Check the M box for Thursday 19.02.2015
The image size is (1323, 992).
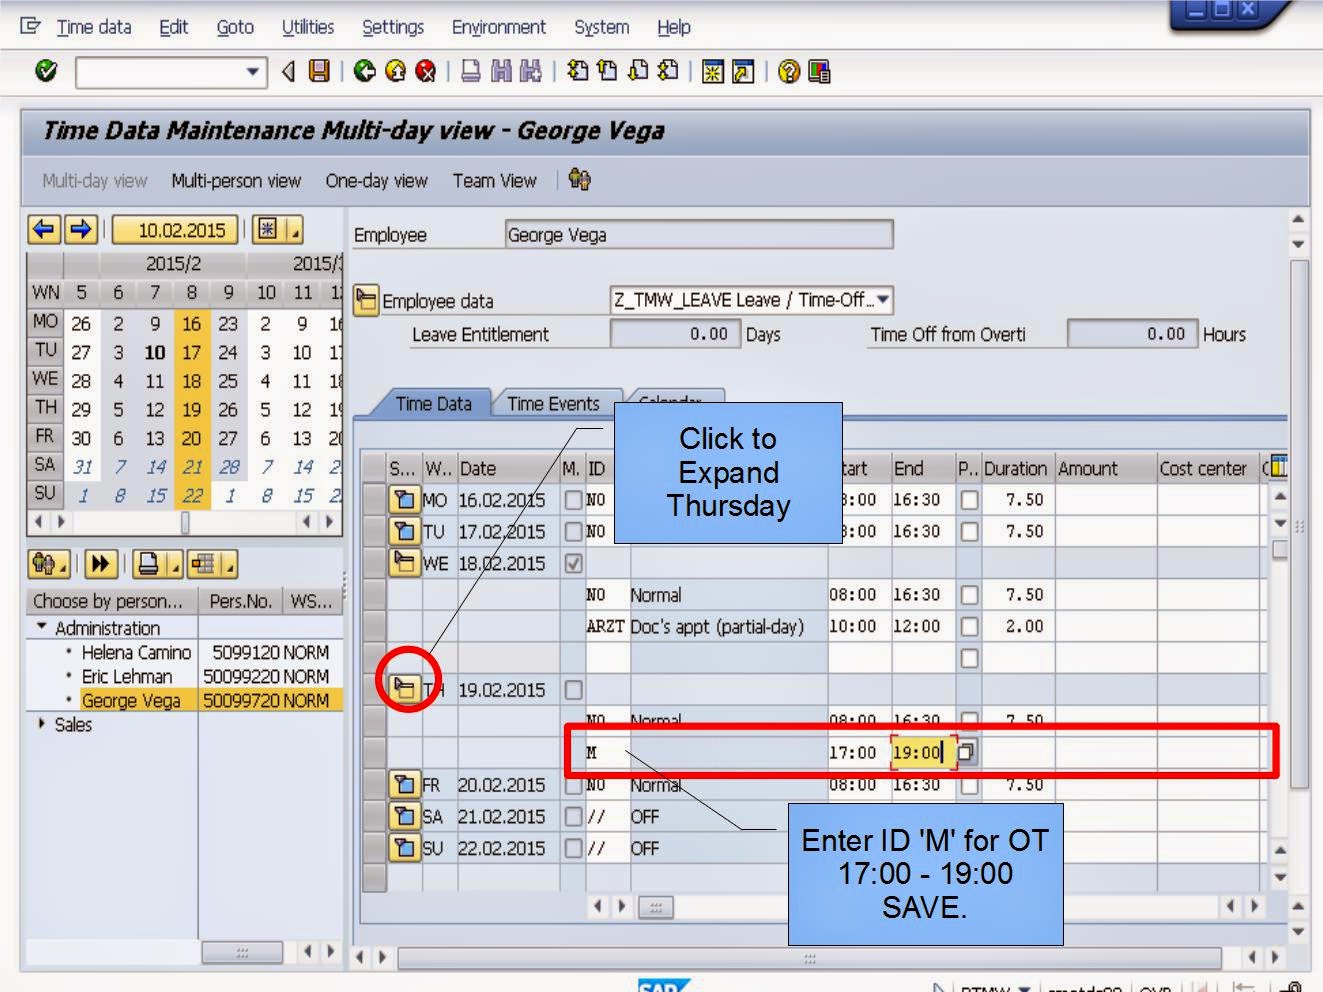click(574, 689)
